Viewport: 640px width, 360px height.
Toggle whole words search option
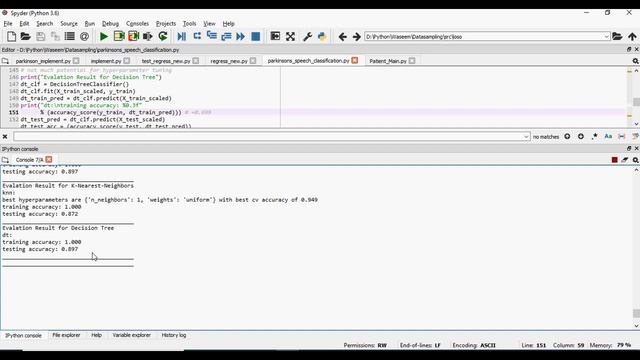(622, 136)
